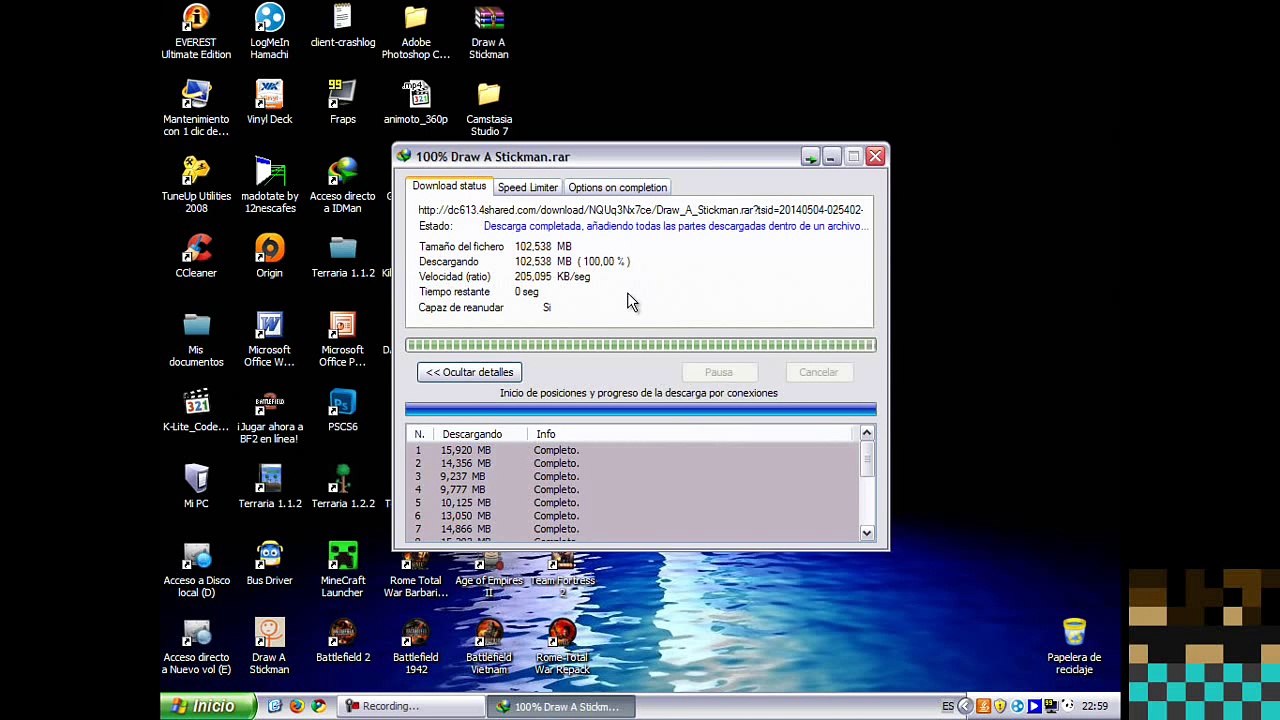The height and width of the screenshot is (720, 1280).
Task: Click the blue connections progress bar
Action: pos(640,409)
